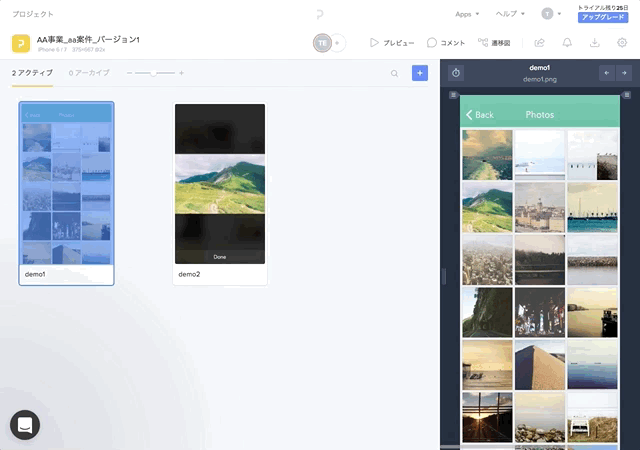Click the sand pyramid photo in preview

point(540,365)
